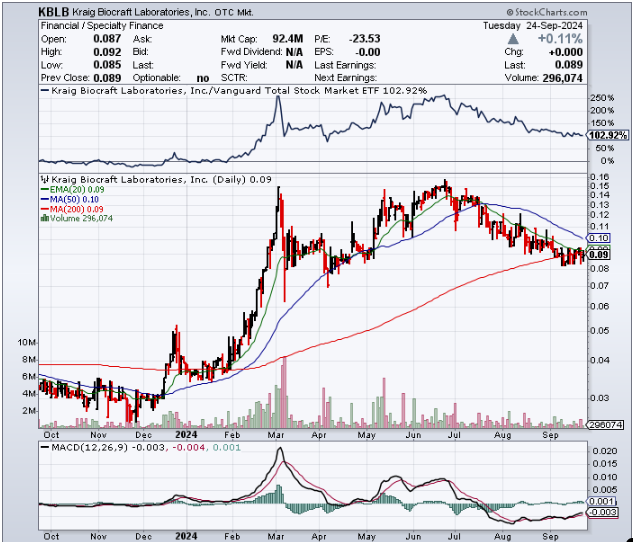633x542 pixels.
Task: Click the Sep label under MACD panel
Action: [x=550, y=537]
